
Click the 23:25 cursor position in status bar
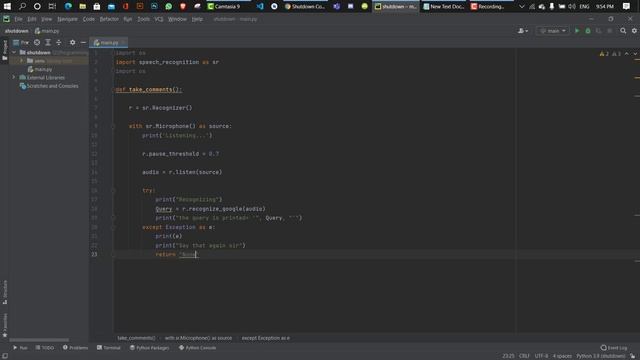[508, 356]
